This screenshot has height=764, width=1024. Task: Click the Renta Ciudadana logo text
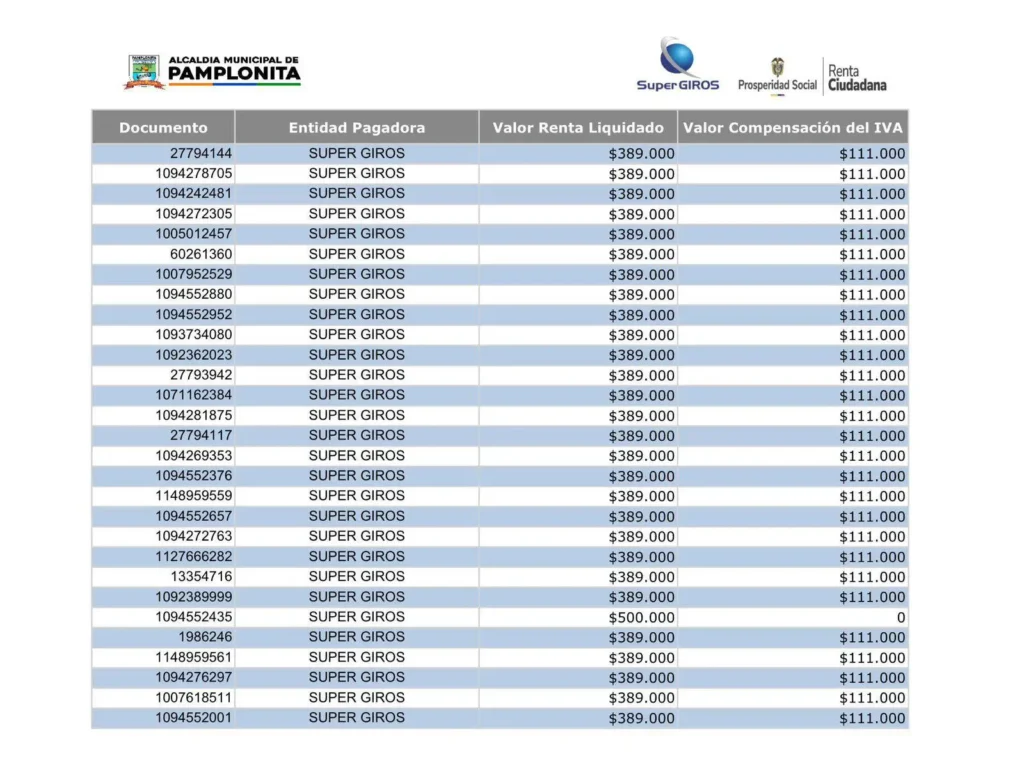tap(857, 78)
